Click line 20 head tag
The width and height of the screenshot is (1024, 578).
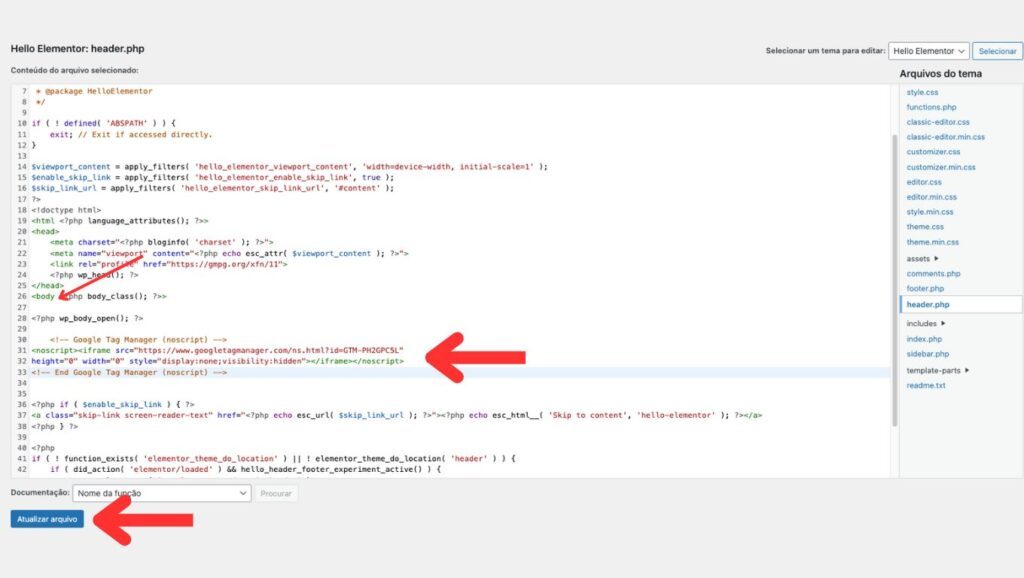(x=45, y=231)
